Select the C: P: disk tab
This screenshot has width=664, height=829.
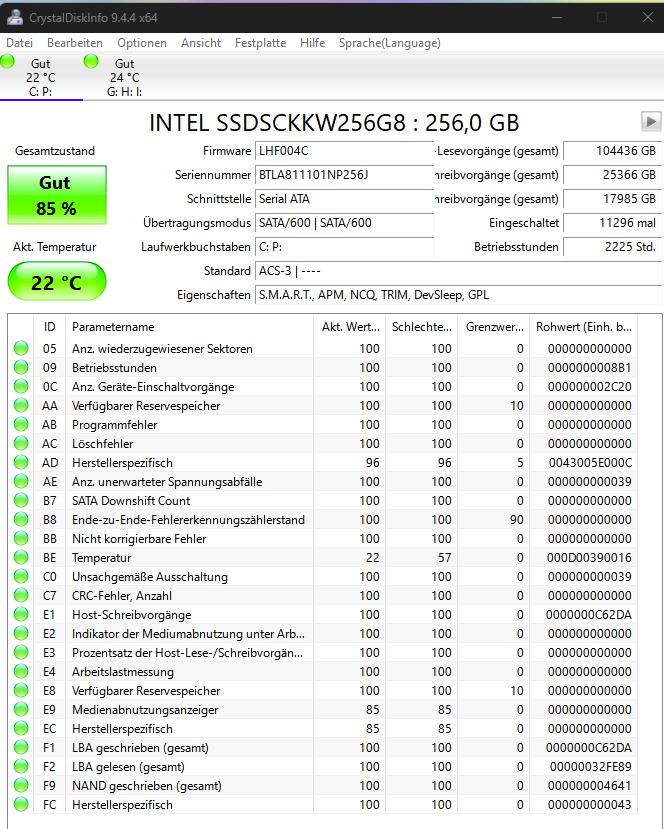(x=41, y=77)
